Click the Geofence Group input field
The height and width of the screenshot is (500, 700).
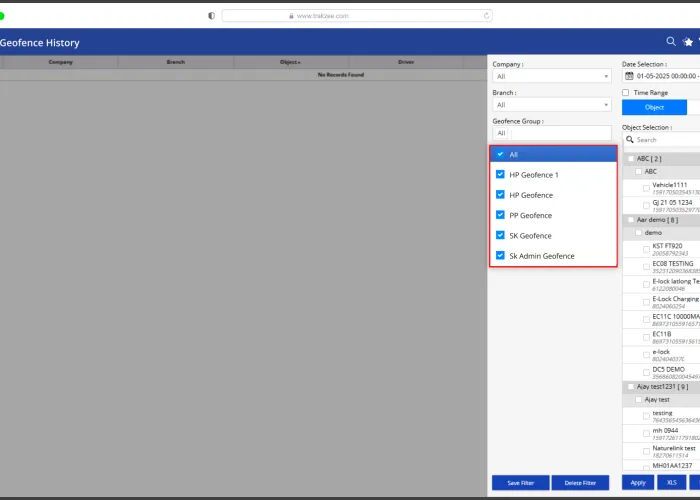560,133
